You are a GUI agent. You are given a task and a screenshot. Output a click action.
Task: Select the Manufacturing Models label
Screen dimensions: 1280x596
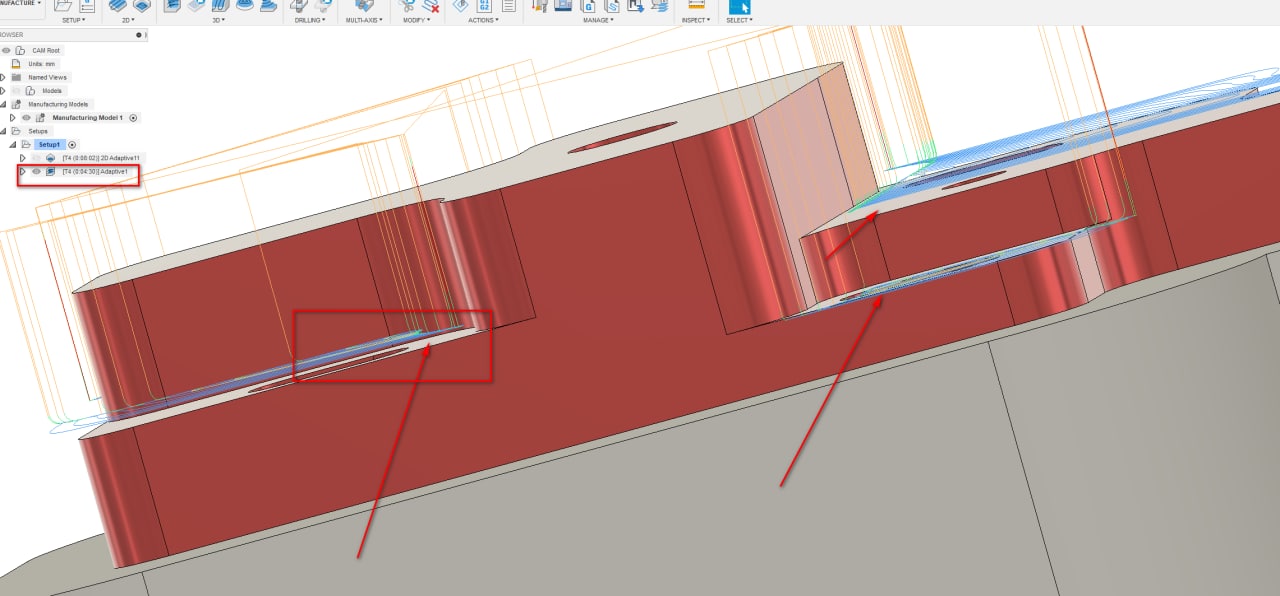click(58, 104)
